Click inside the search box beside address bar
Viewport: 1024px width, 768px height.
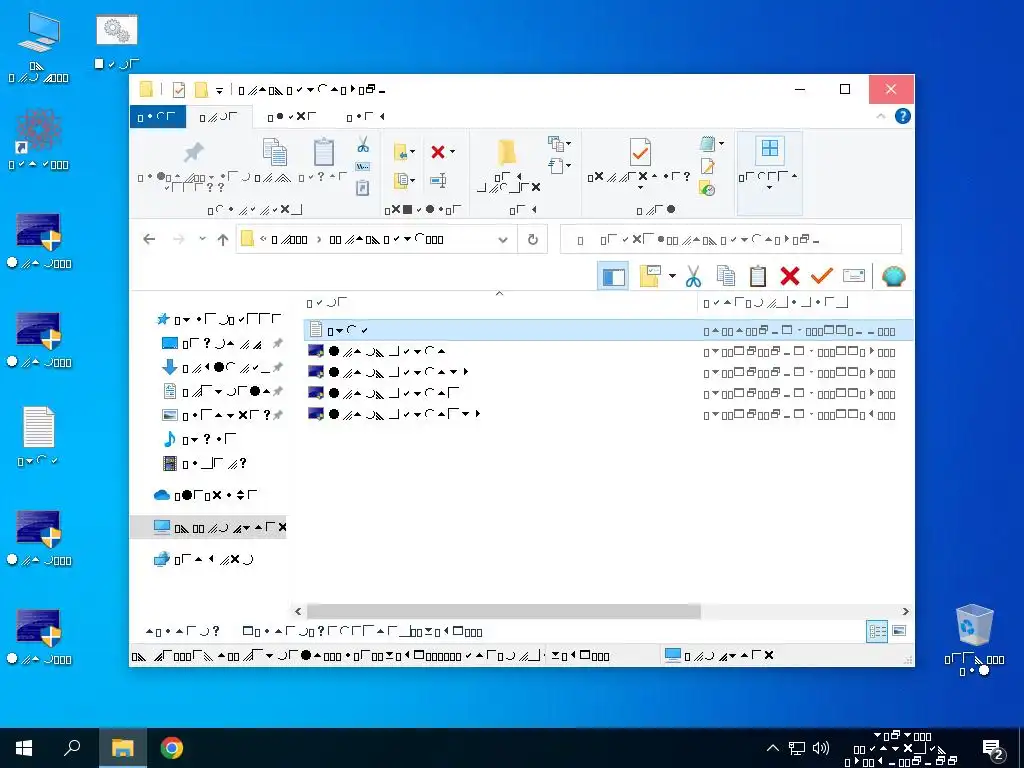pyautogui.click(x=731, y=240)
